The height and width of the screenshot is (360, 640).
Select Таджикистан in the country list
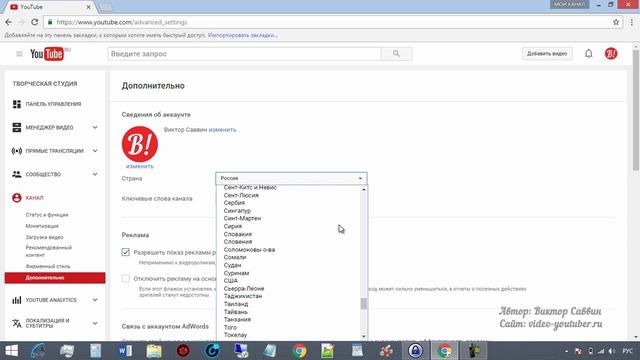[x=243, y=296]
